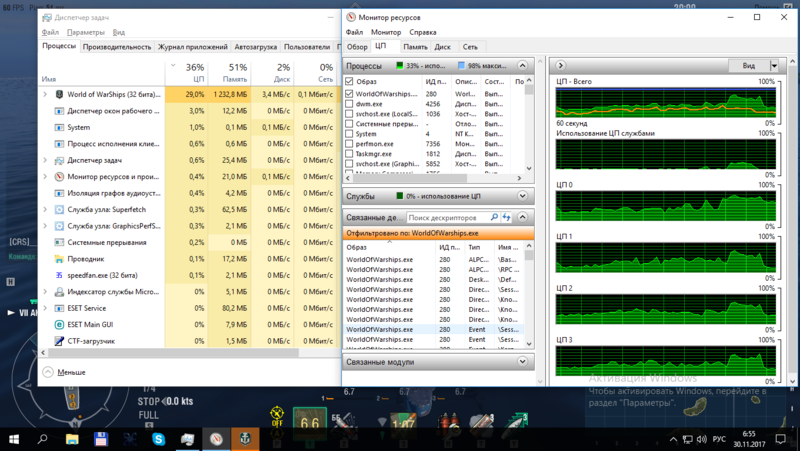The height and width of the screenshot is (451, 800).
Task: Click the Диспетчер задач process icon
Action: 59,160
